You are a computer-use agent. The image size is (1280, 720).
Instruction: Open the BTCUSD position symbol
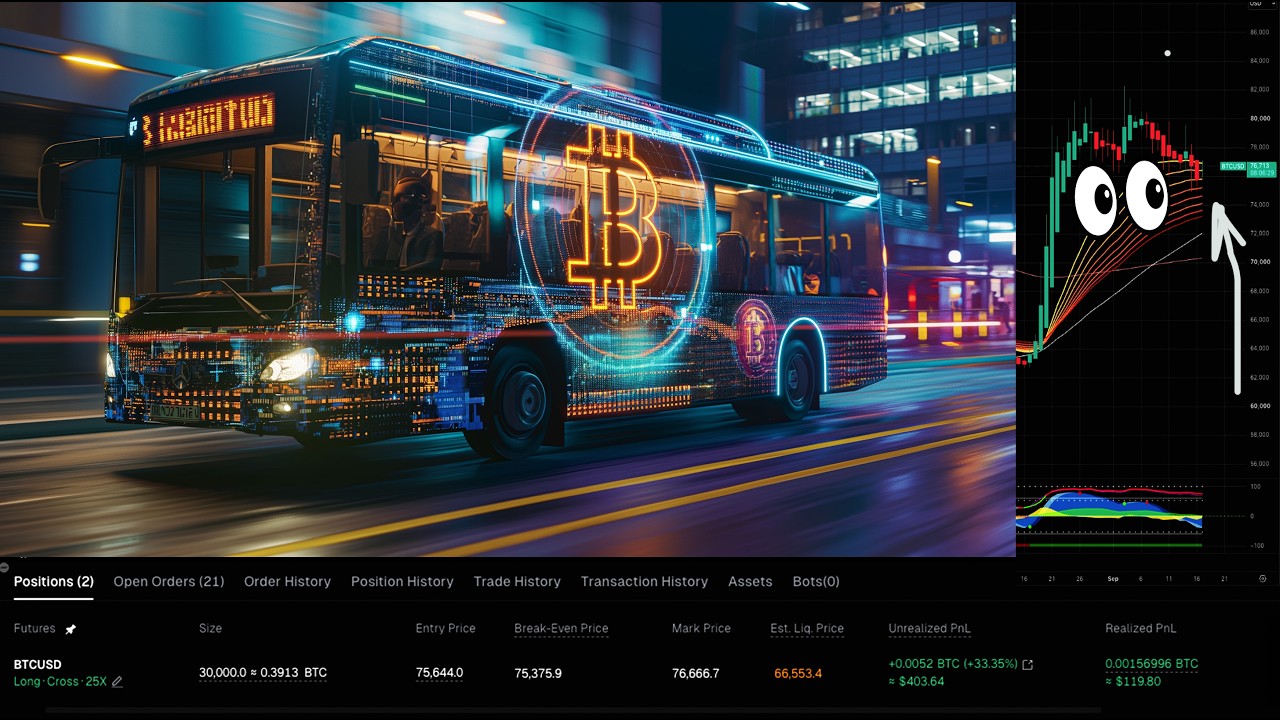pos(38,665)
